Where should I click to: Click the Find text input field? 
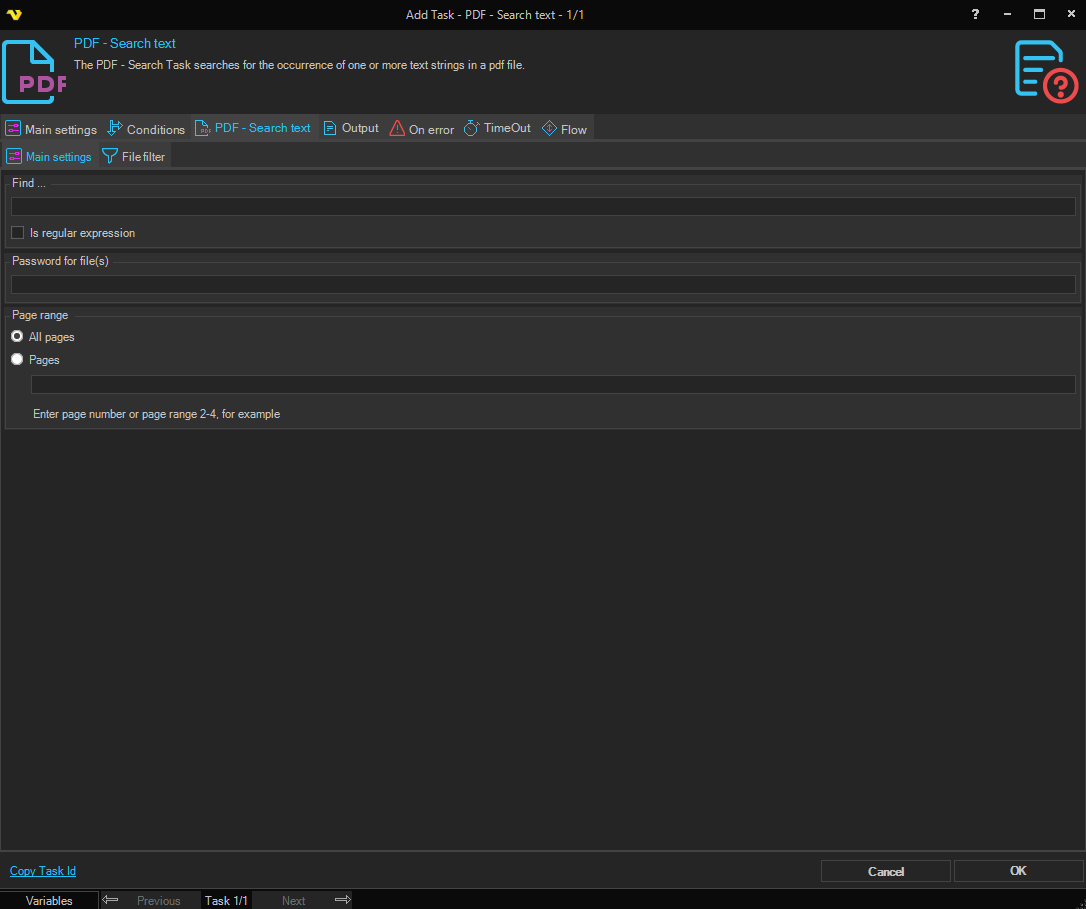543,207
